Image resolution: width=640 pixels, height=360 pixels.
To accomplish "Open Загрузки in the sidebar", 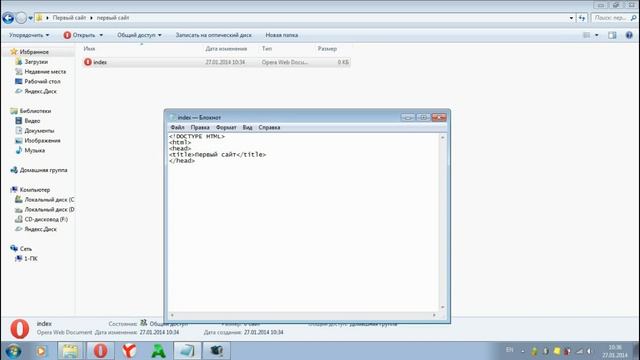I will point(36,62).
